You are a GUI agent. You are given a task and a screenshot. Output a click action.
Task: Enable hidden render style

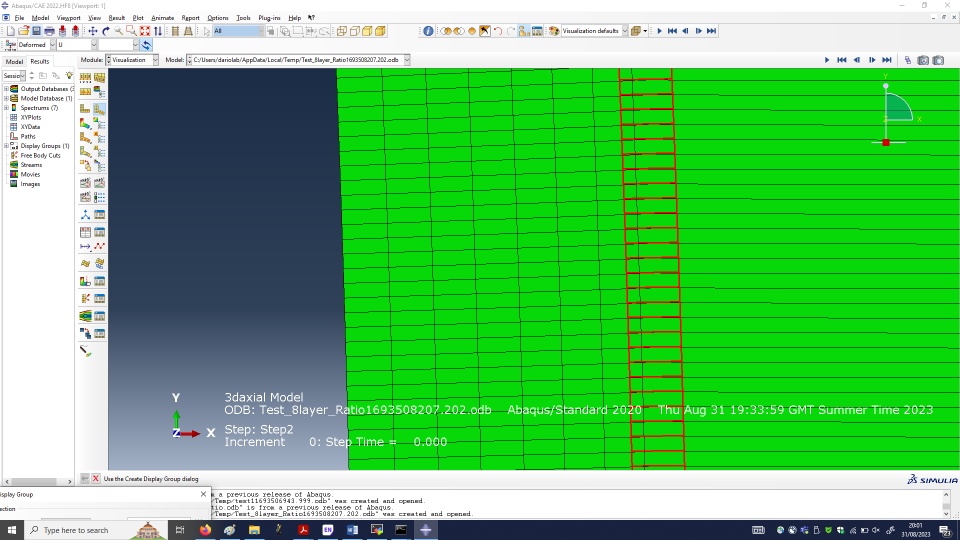(354, 31)
